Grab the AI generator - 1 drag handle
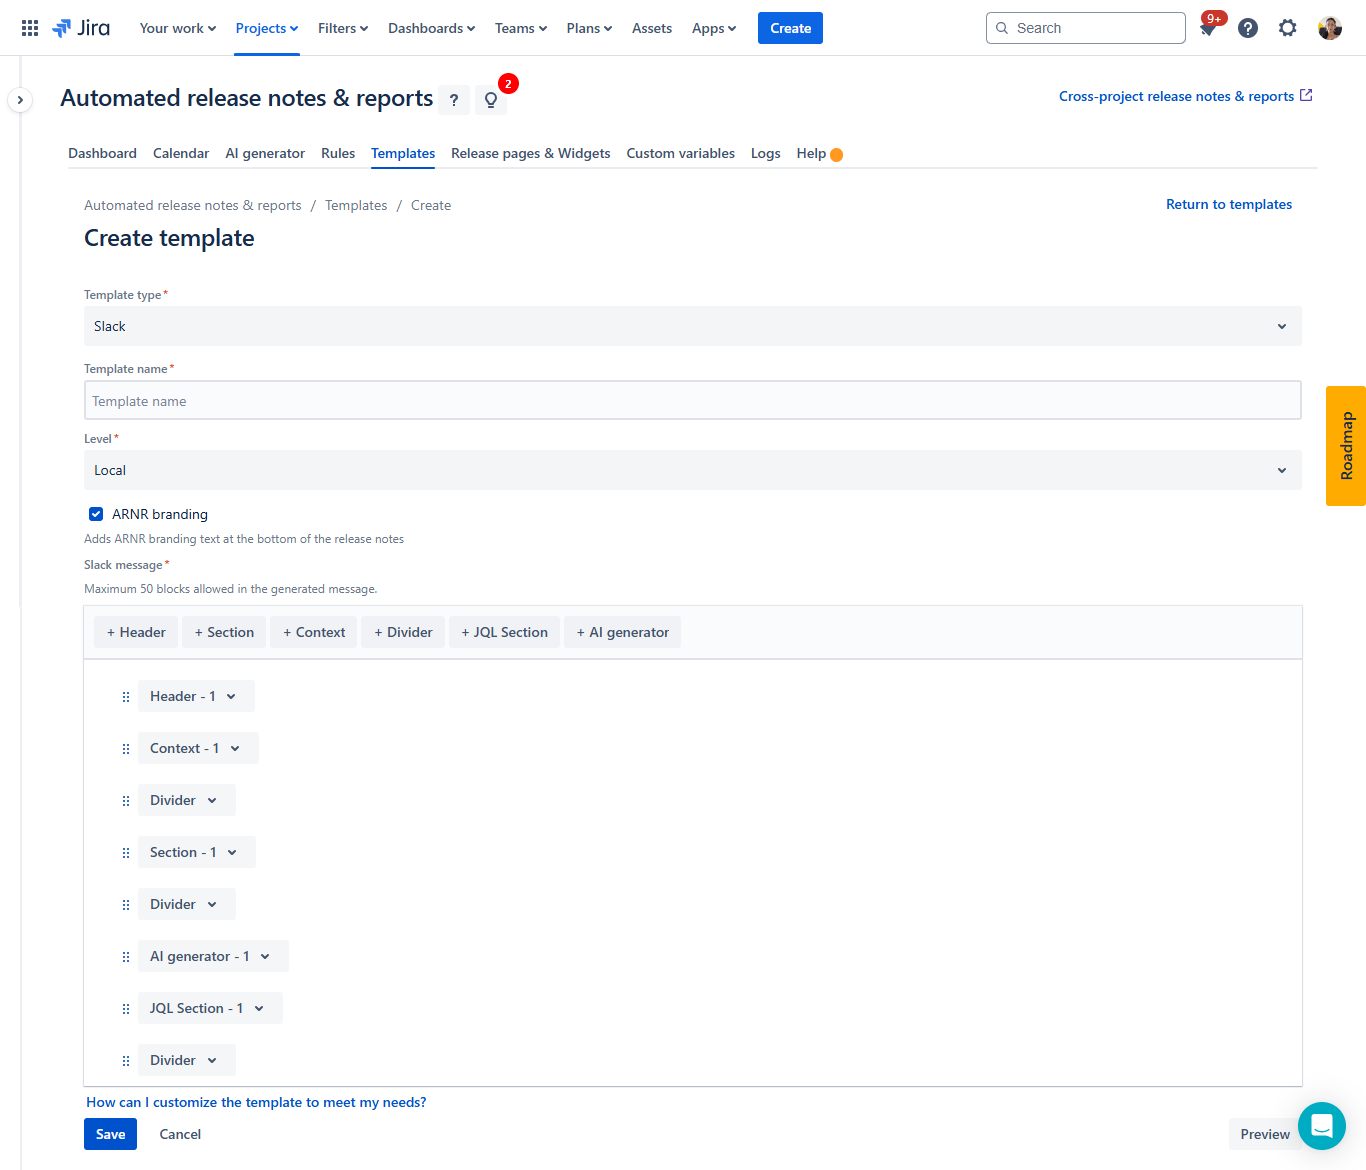 pyautogui.click(x=126, y=957)
